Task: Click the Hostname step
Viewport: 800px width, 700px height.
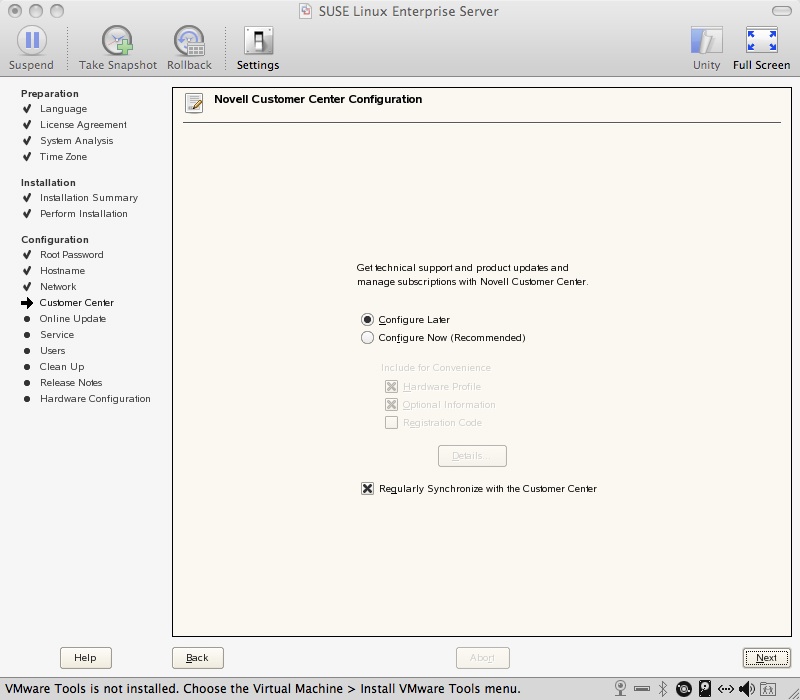Action: [62, 270]
